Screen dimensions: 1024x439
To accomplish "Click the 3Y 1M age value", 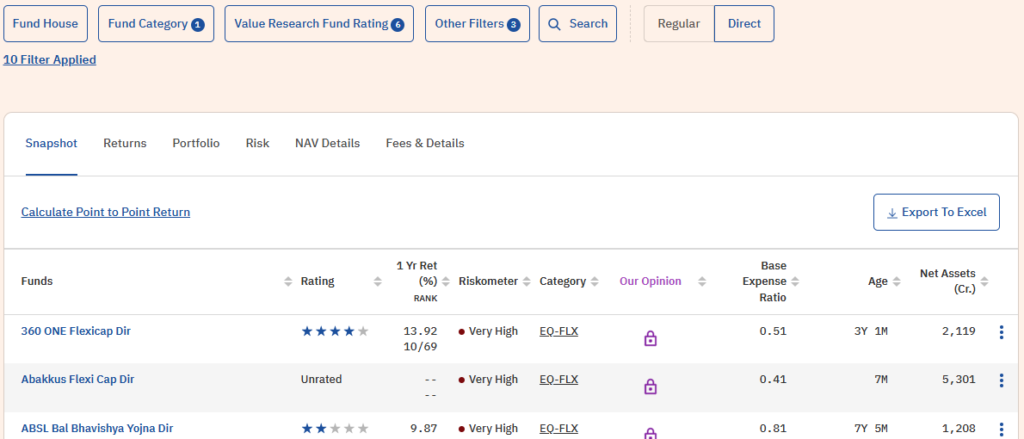I will (871, 331).
